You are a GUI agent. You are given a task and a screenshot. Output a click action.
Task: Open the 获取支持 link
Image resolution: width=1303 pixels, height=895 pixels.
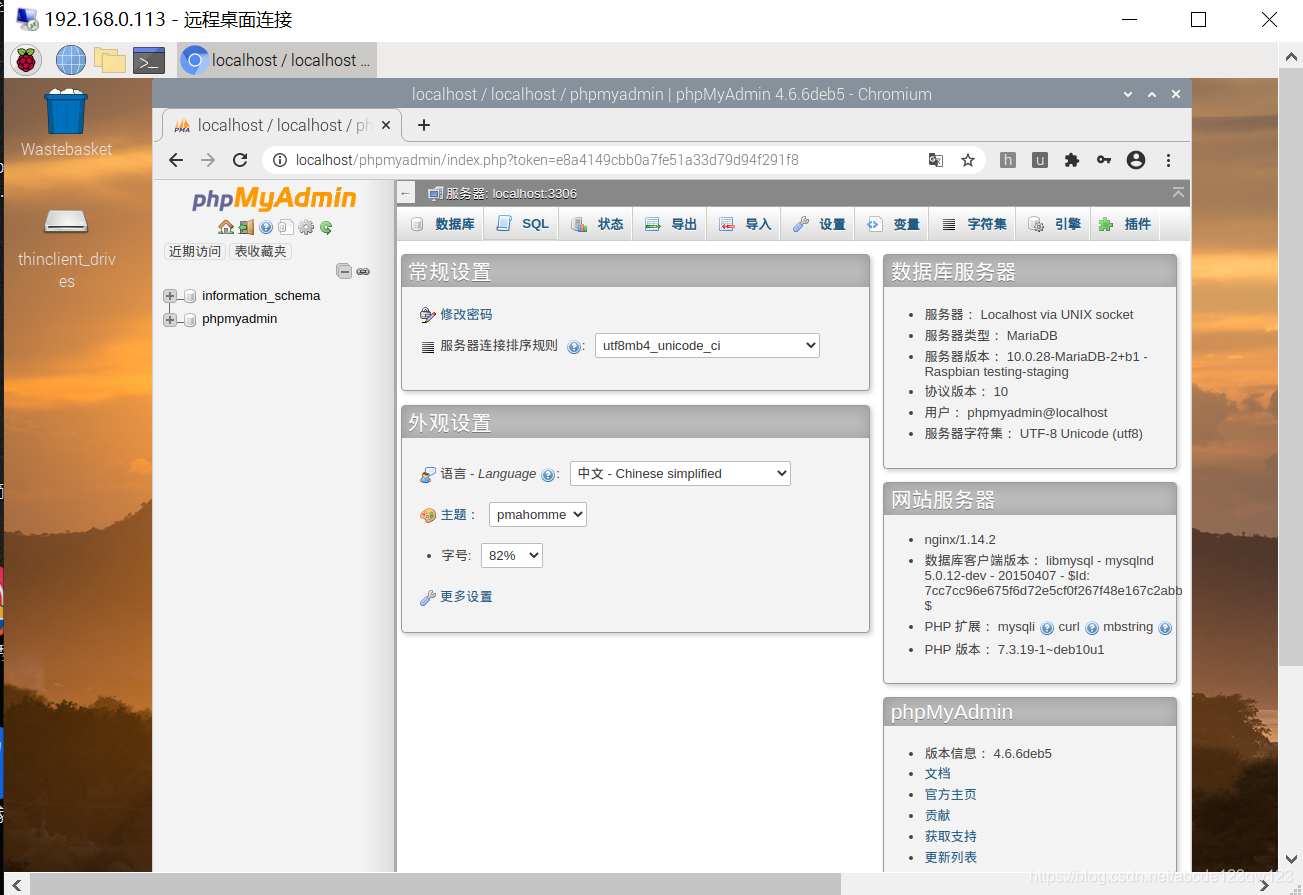click(950, 837)
